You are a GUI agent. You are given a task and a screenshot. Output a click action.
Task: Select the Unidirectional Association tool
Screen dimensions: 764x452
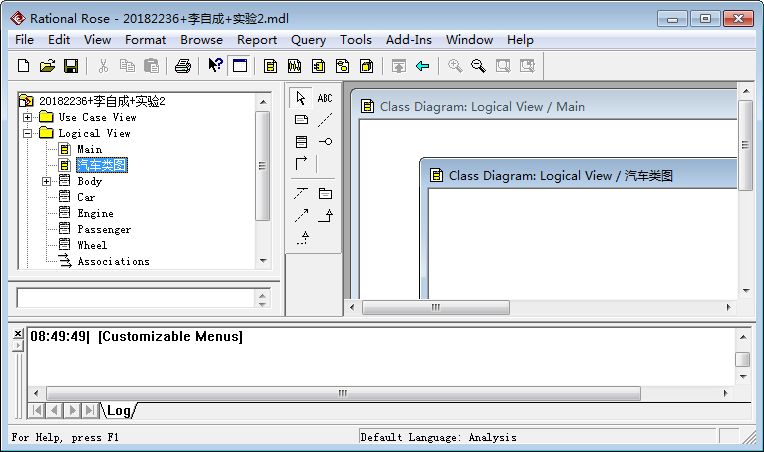(x=302, y=163)
